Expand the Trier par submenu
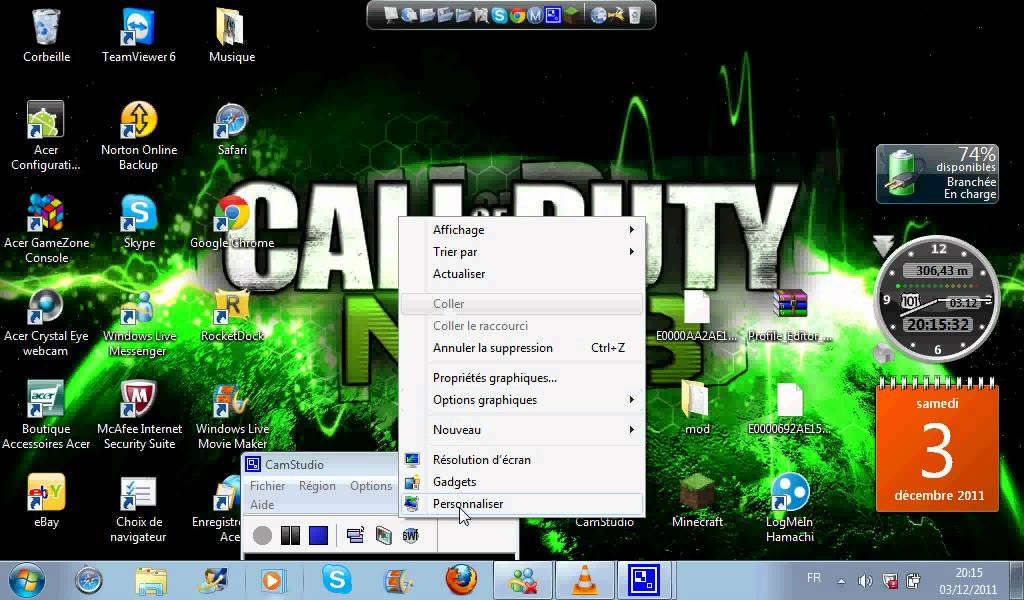 [522, 252]
